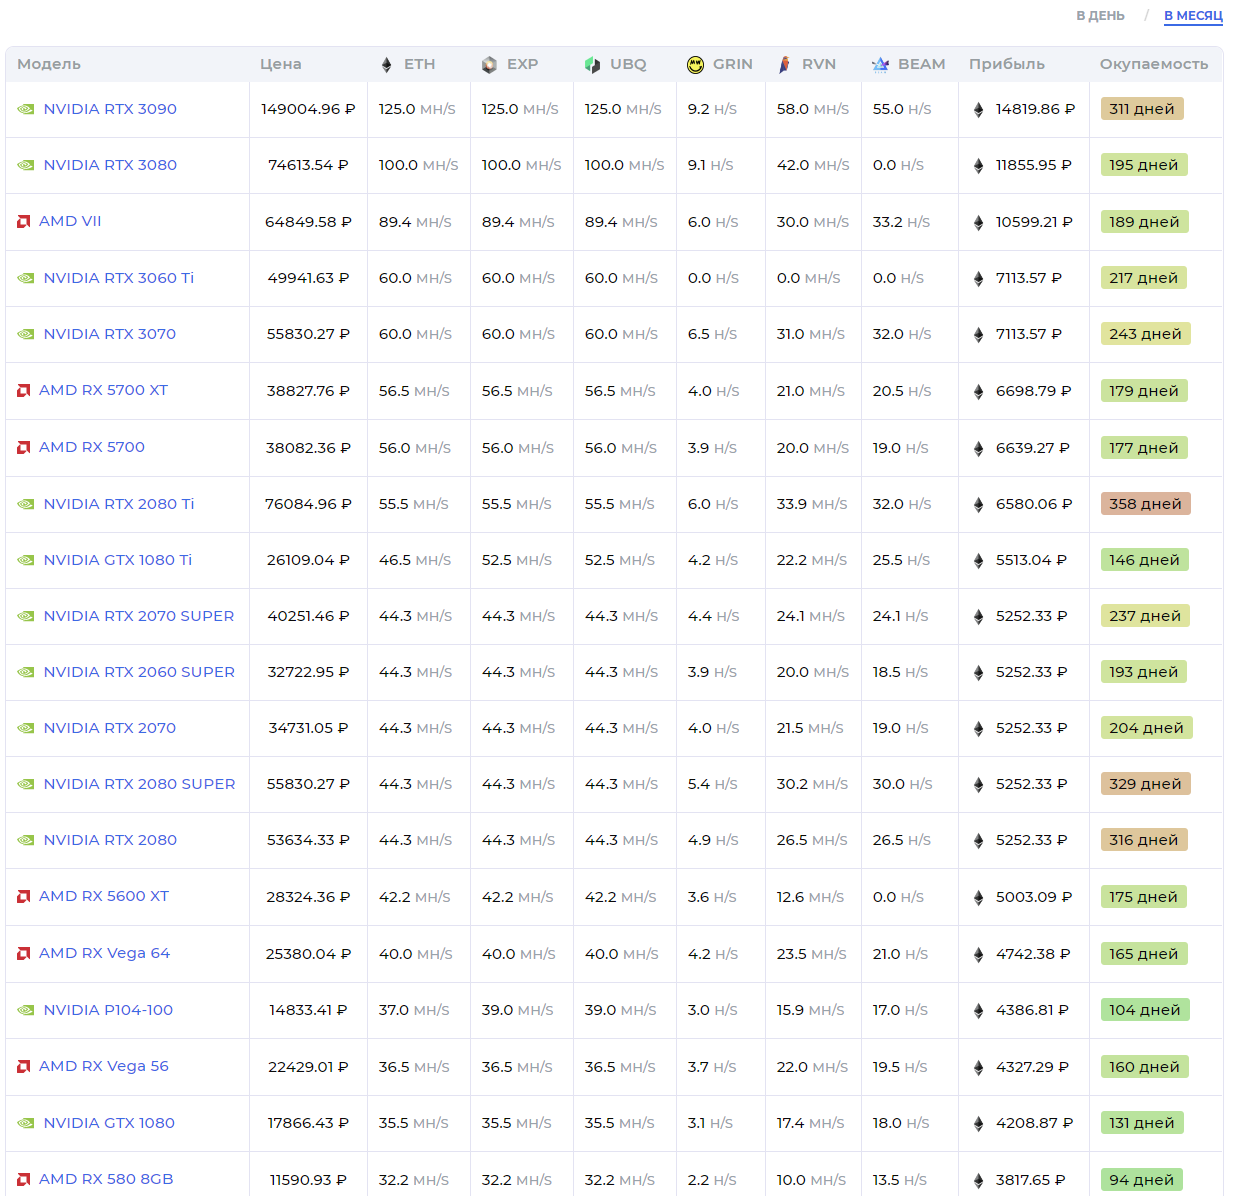Open AMD RX 5600 XT link
The height and width of the screenshot is (1196, 1234).
pyautogui.click(x=104, y=896)
